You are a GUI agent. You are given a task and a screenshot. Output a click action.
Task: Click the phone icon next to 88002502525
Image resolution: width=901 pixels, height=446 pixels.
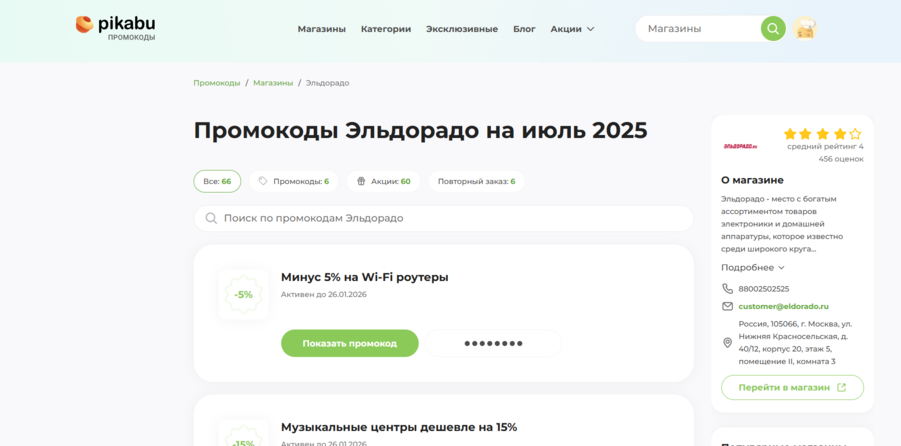pos(727,289)
